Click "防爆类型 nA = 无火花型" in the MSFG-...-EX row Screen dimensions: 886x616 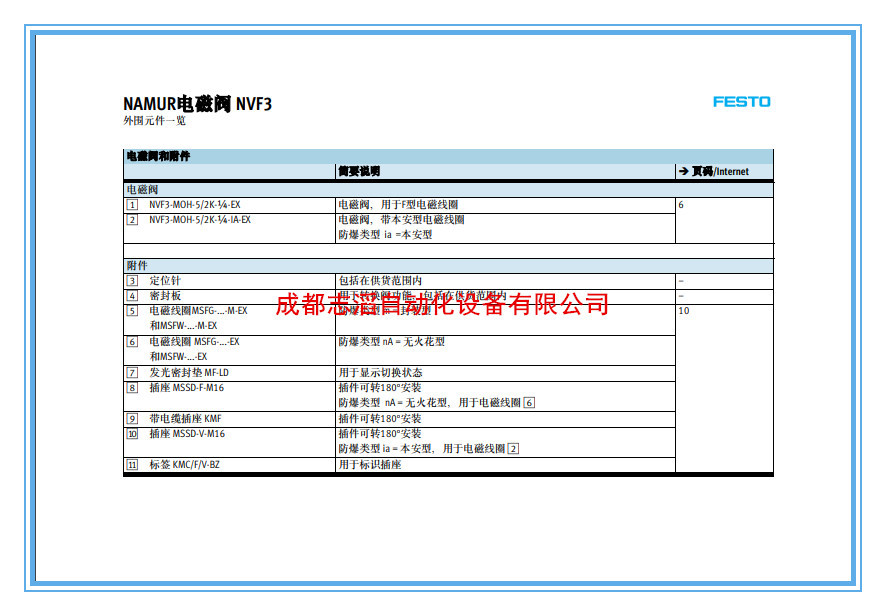(392, 342)
